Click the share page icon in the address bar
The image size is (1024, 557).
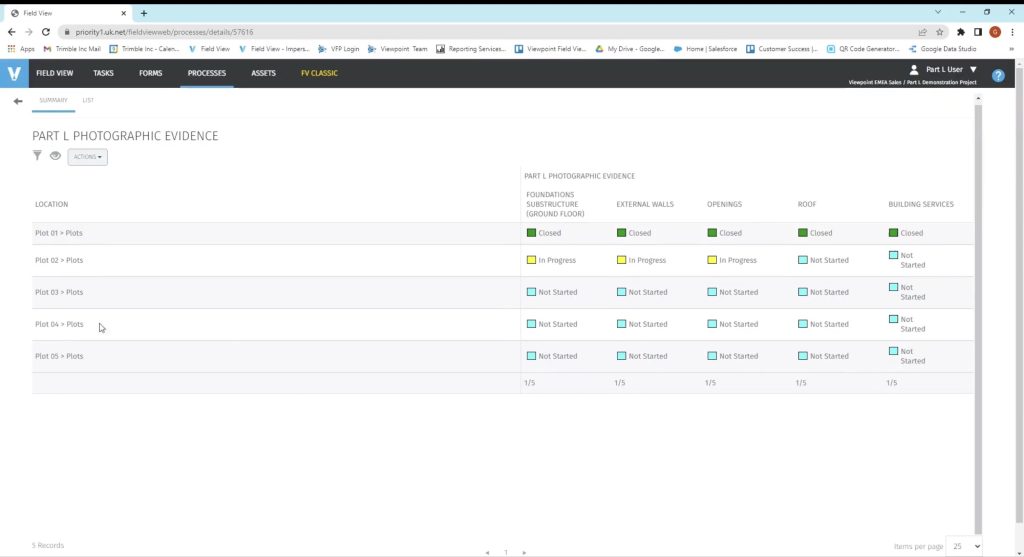point(922,32)
